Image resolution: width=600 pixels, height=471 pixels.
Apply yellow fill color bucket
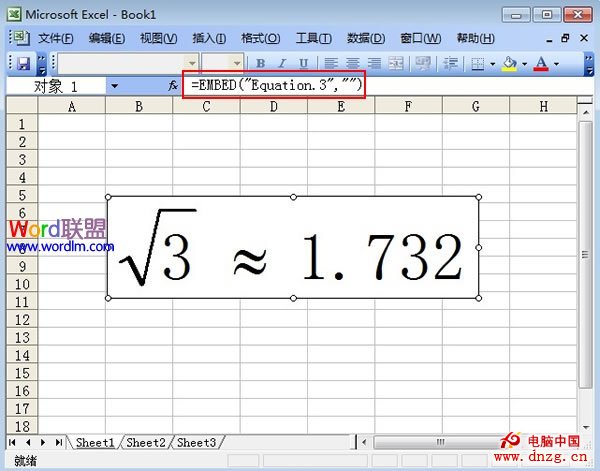(509, 64)
